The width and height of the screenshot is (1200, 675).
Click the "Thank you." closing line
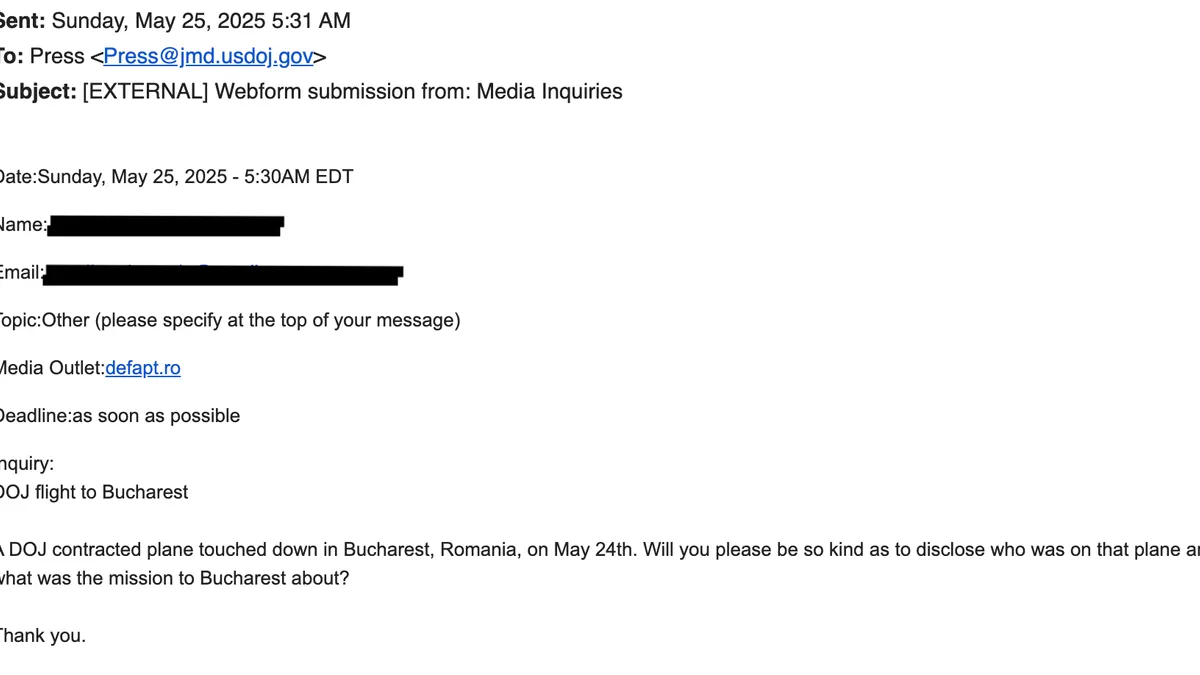[43, 635]
